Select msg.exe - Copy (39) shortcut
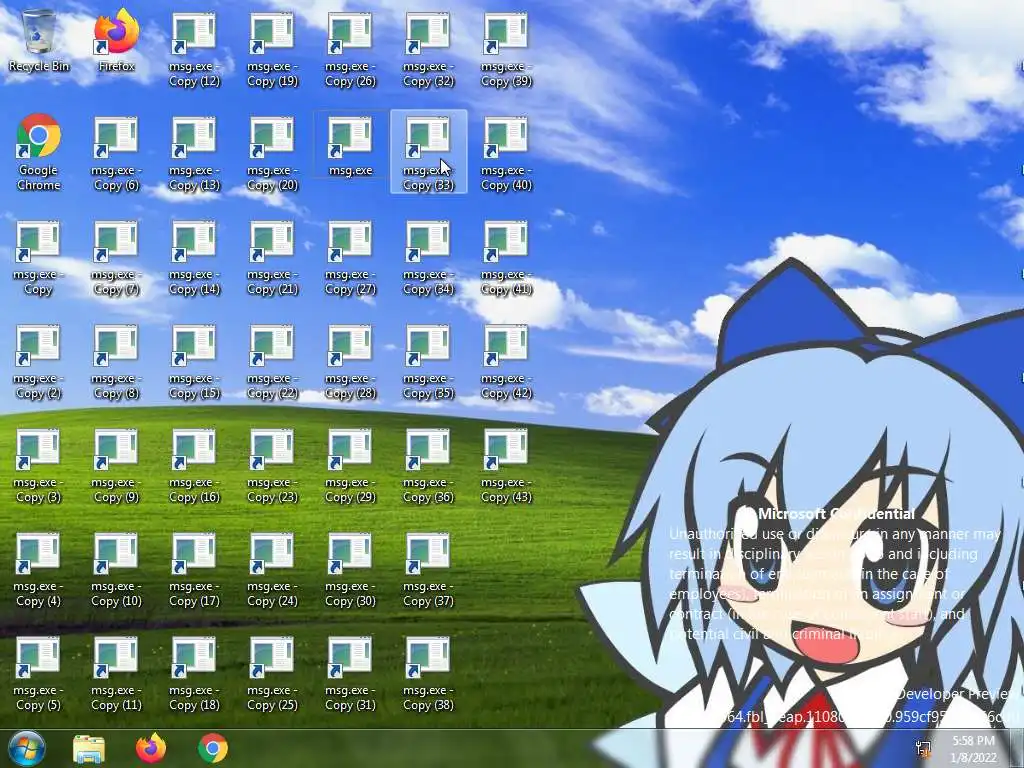This screenshot has height=768, width=1024. pos(506,50)
